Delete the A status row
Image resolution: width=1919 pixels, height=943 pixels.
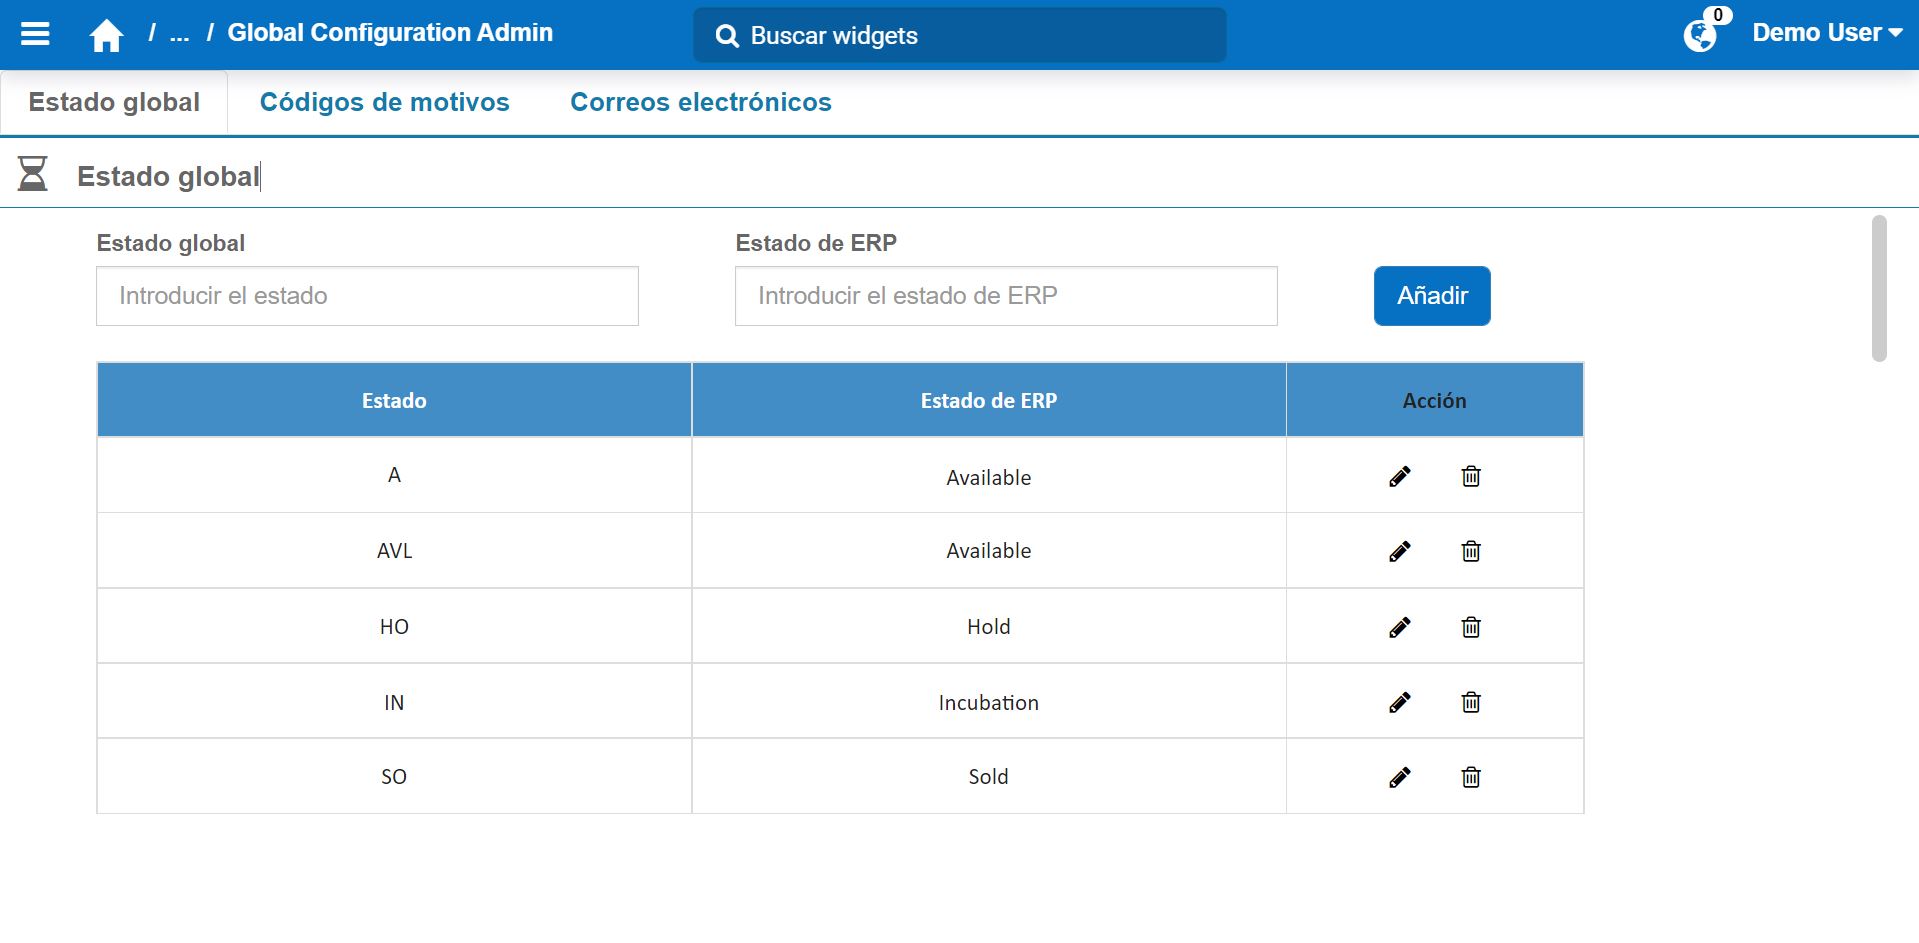(1470, 476)
